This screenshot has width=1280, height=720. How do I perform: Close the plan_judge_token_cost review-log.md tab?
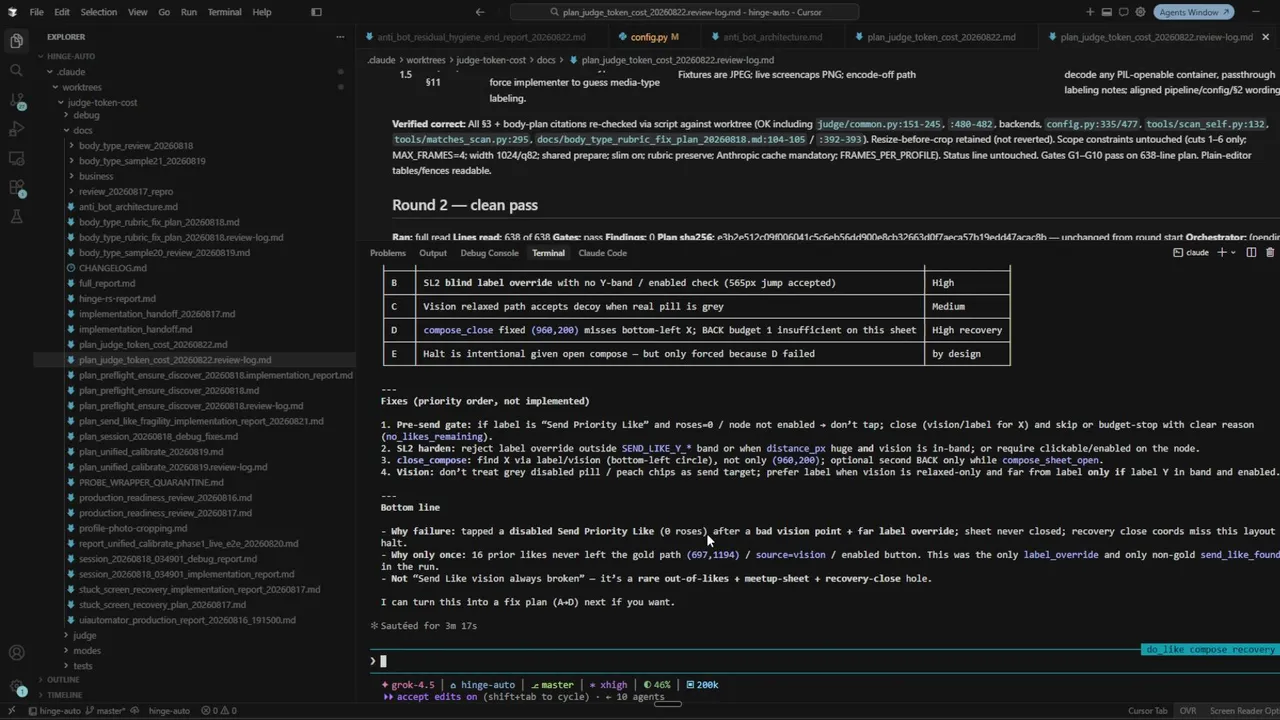coord(1265,37)
